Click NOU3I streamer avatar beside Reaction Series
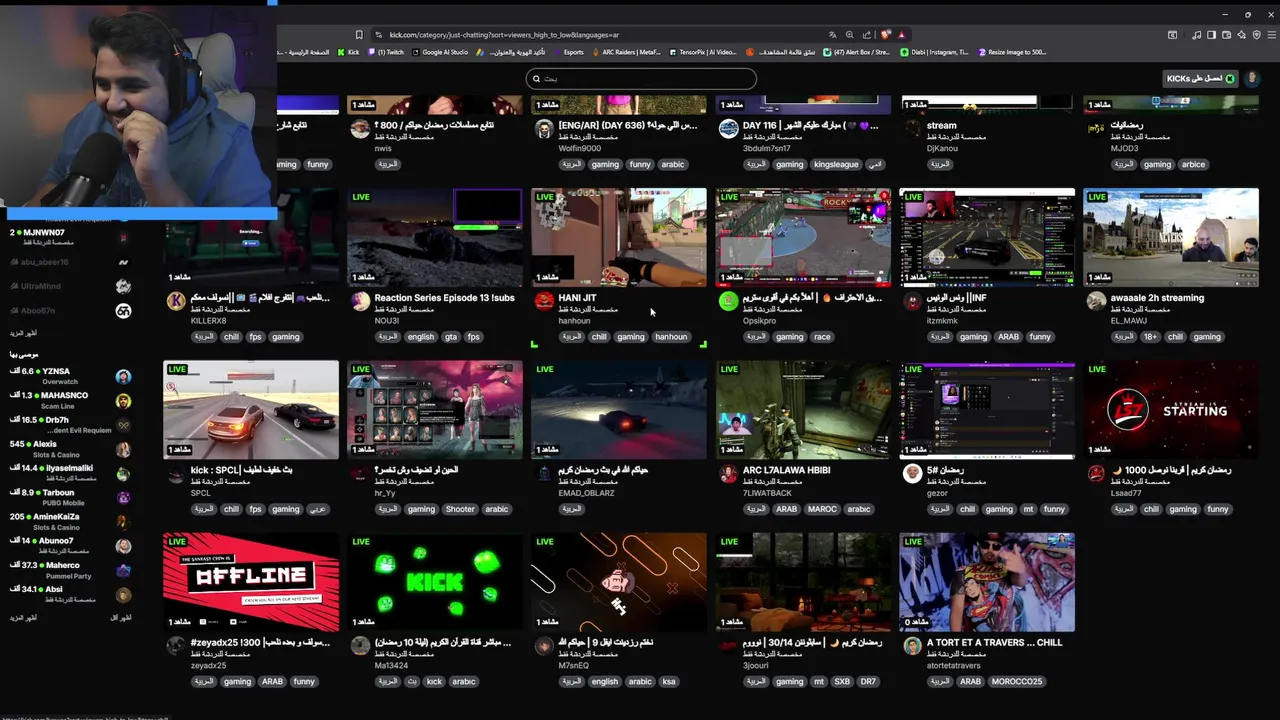 360,300
